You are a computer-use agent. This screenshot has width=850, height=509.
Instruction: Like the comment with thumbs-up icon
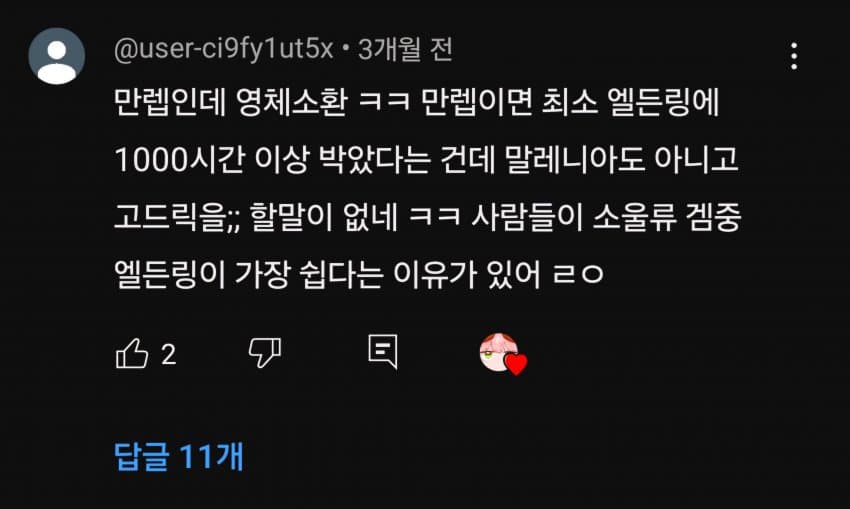[x=132, y=353]
